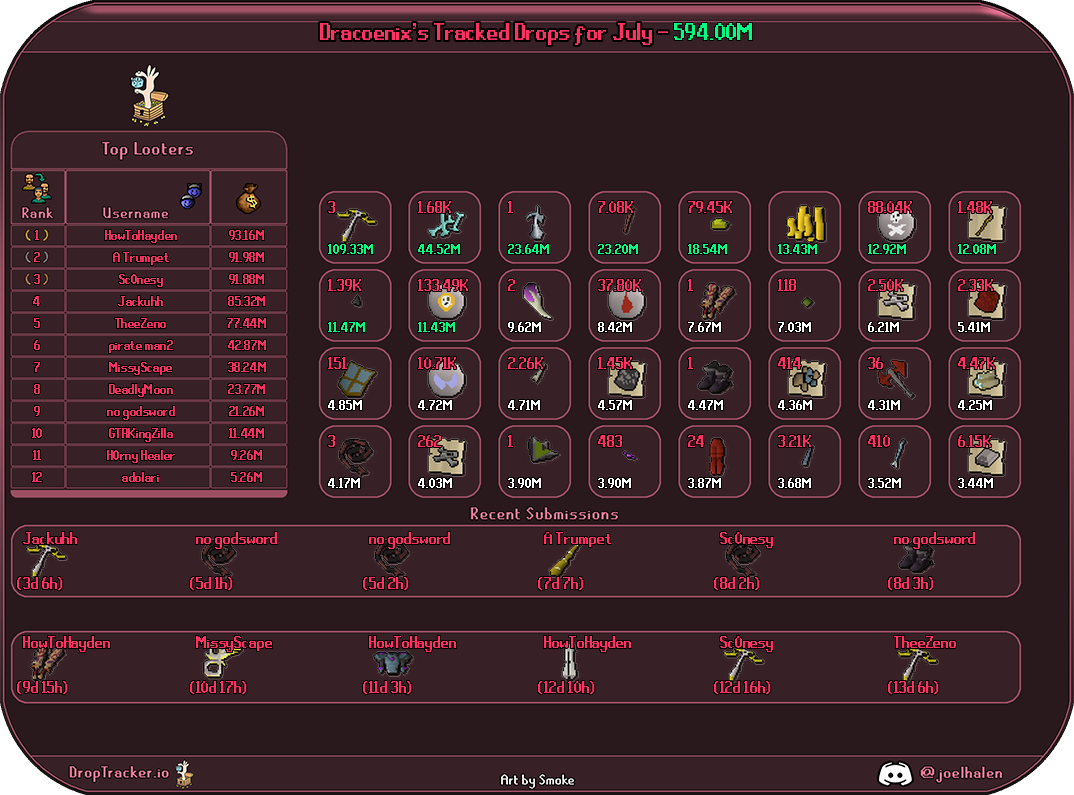The image size is (1074, 795).
Task: Click the item tile valued 7.03M
Action: (805, 305)
